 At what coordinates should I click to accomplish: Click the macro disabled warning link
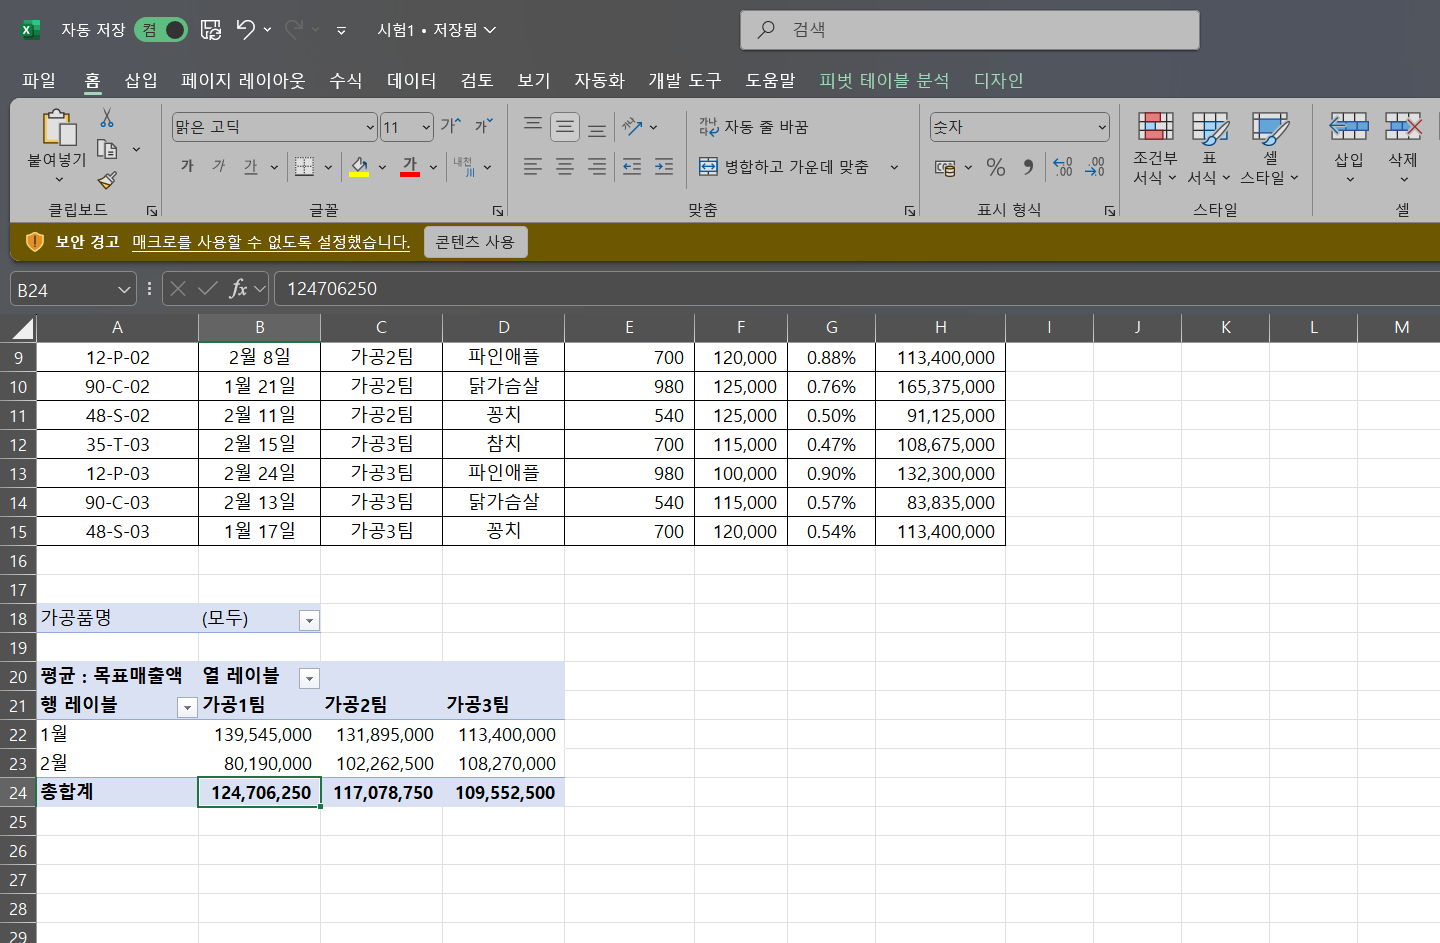coord(271,242)
